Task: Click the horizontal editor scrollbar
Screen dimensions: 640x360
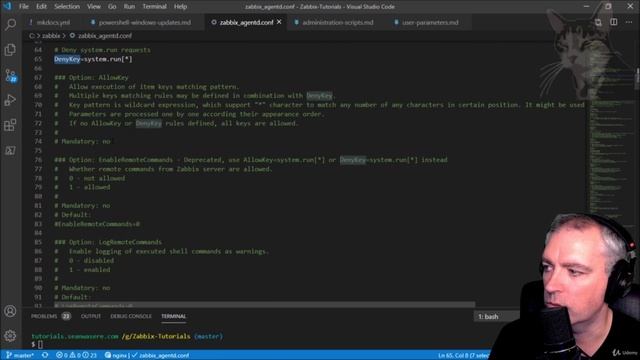Action: click(264, 304)
